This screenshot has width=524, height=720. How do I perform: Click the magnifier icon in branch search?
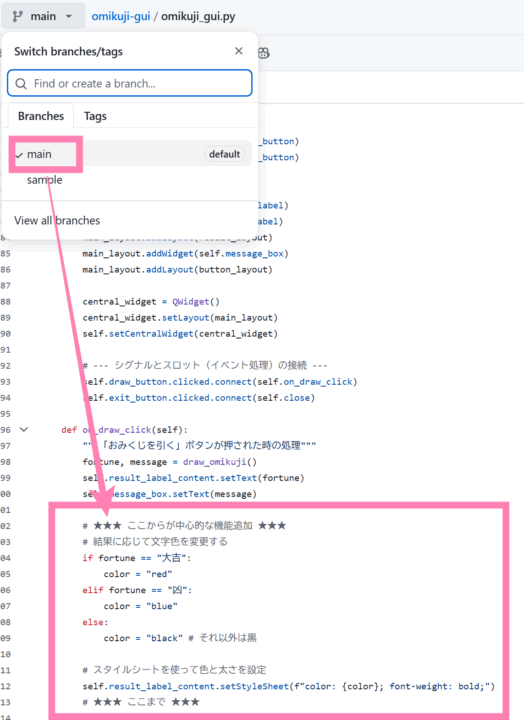[21, 84]
